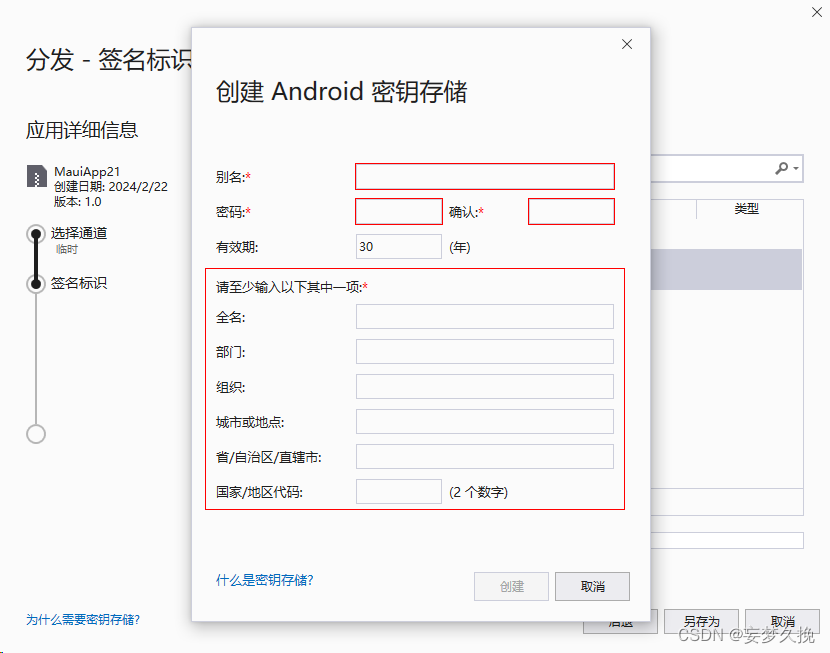Click the 另存为 save as button
830x653 pixels.
point(702,621)
